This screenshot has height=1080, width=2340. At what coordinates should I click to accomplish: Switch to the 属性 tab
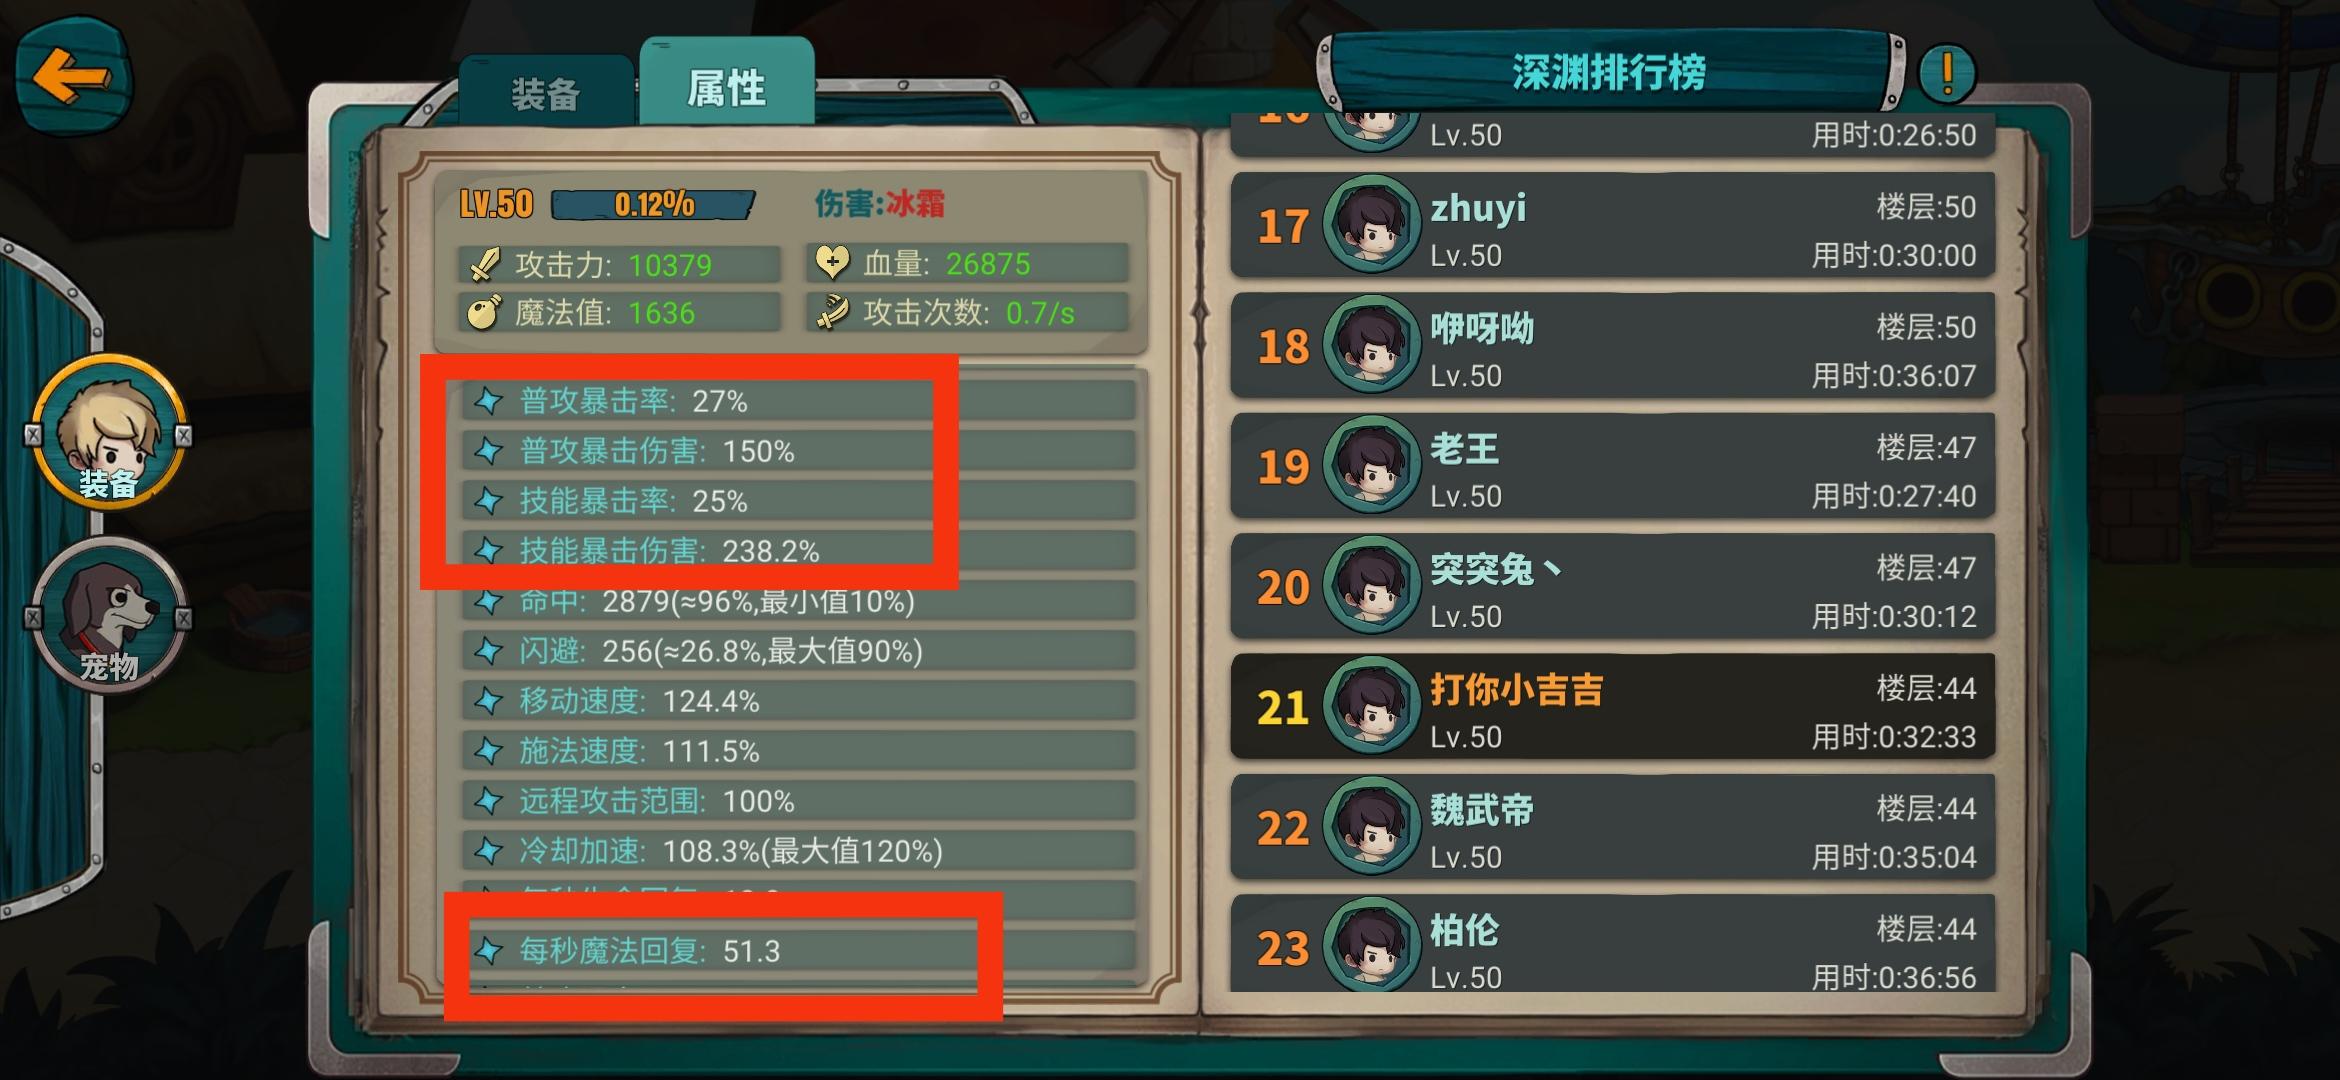coord(727,84)
